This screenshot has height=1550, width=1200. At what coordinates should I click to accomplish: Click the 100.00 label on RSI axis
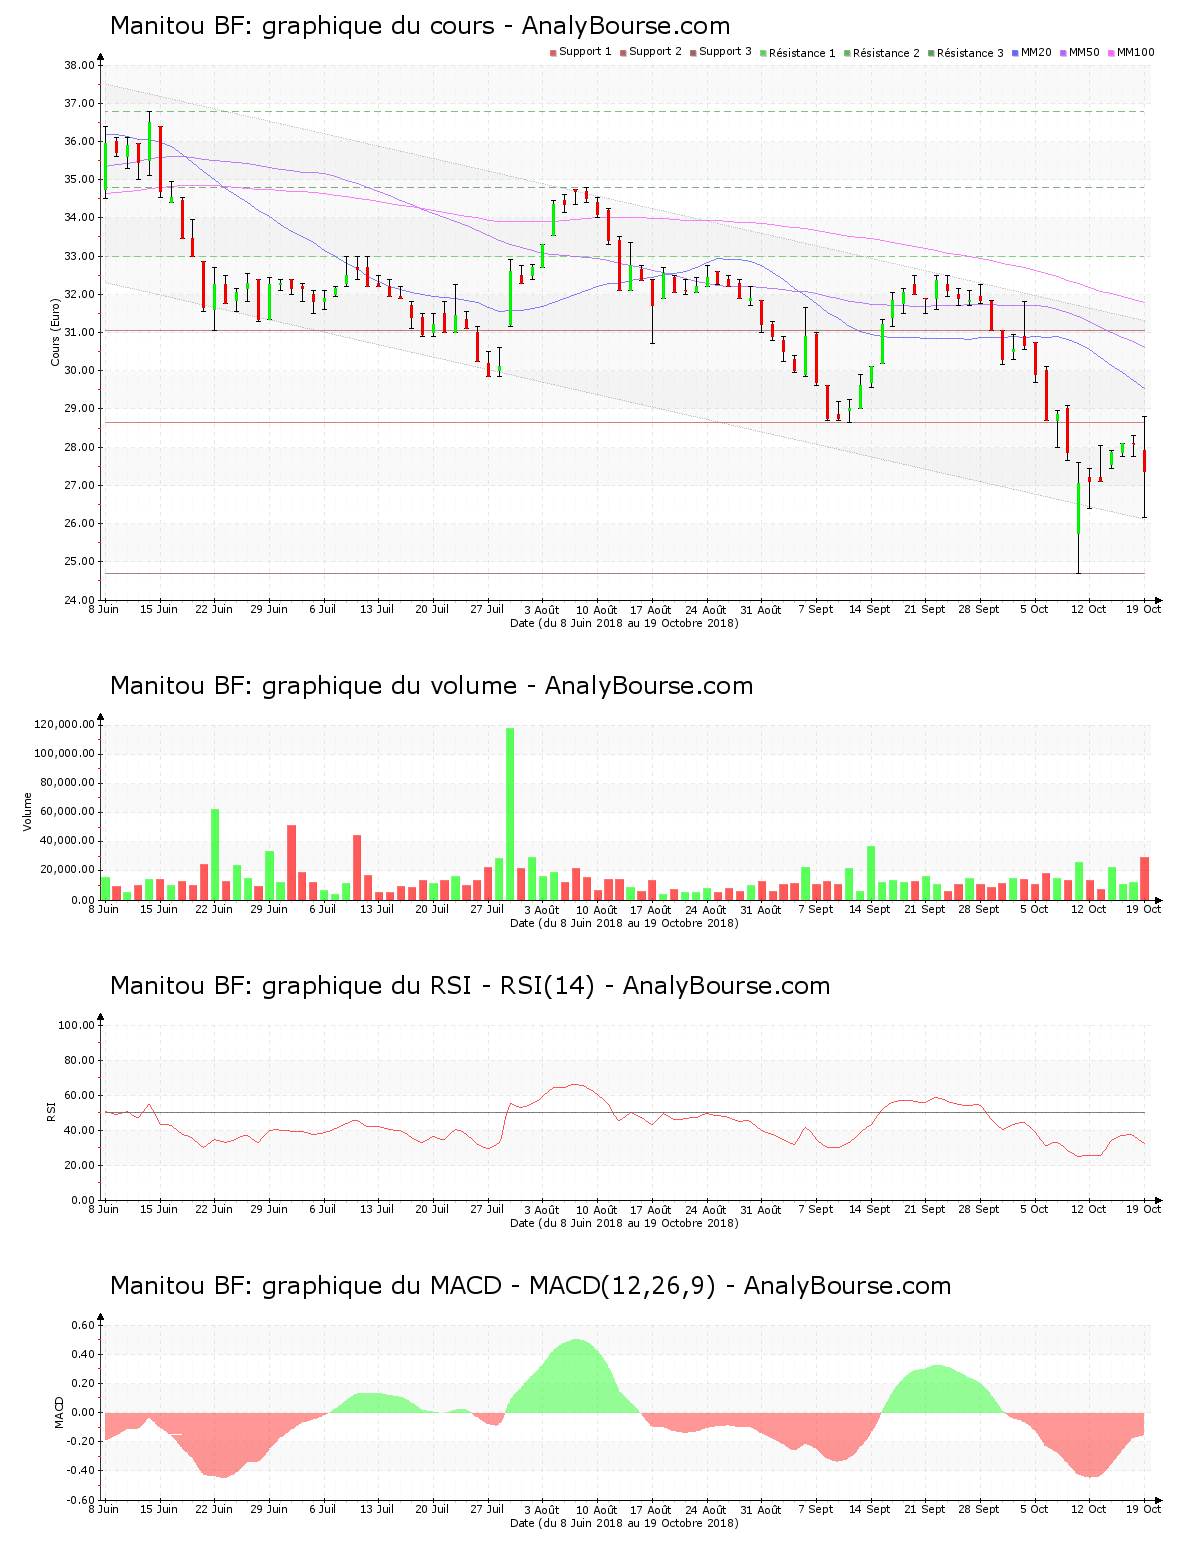point(76,1025)
